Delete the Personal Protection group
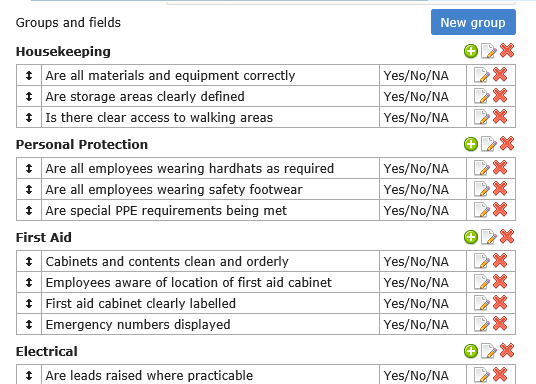Viewport: 536px width, 384px height. pos(507,144)
